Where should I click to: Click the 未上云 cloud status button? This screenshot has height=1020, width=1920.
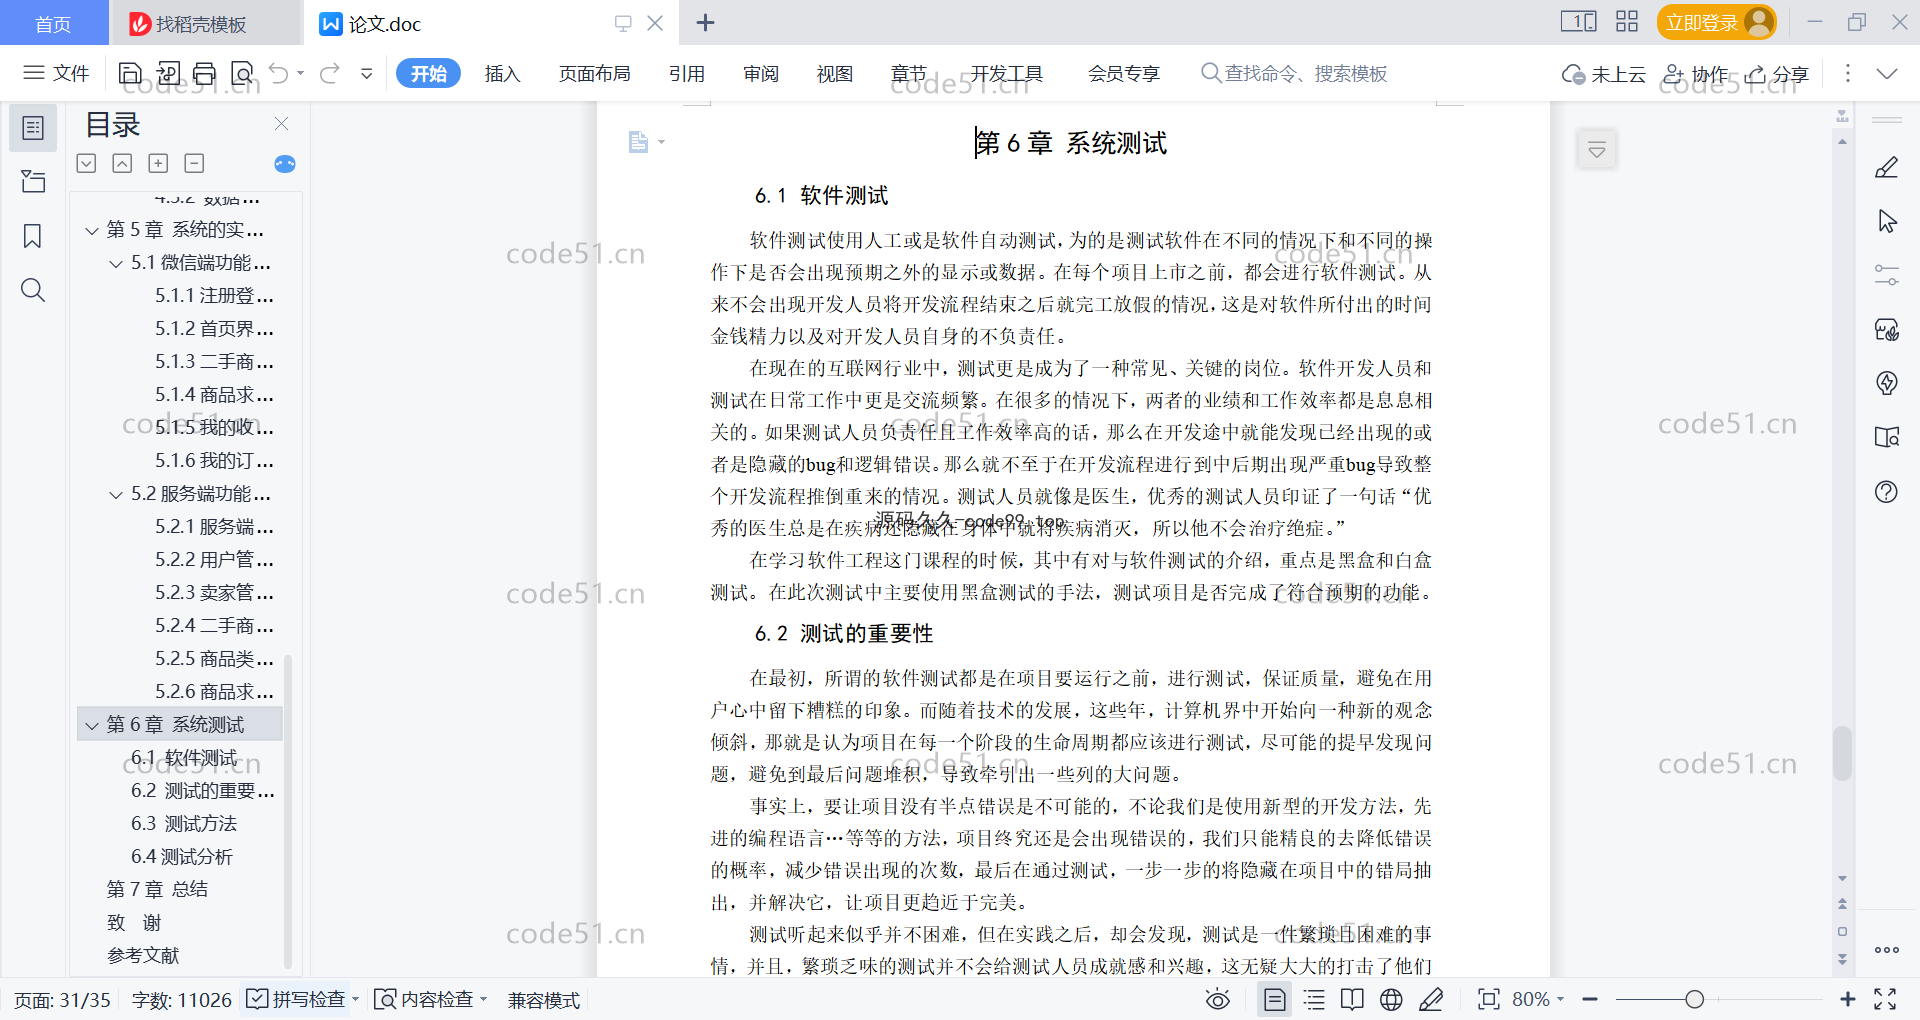pos(1604,74)
